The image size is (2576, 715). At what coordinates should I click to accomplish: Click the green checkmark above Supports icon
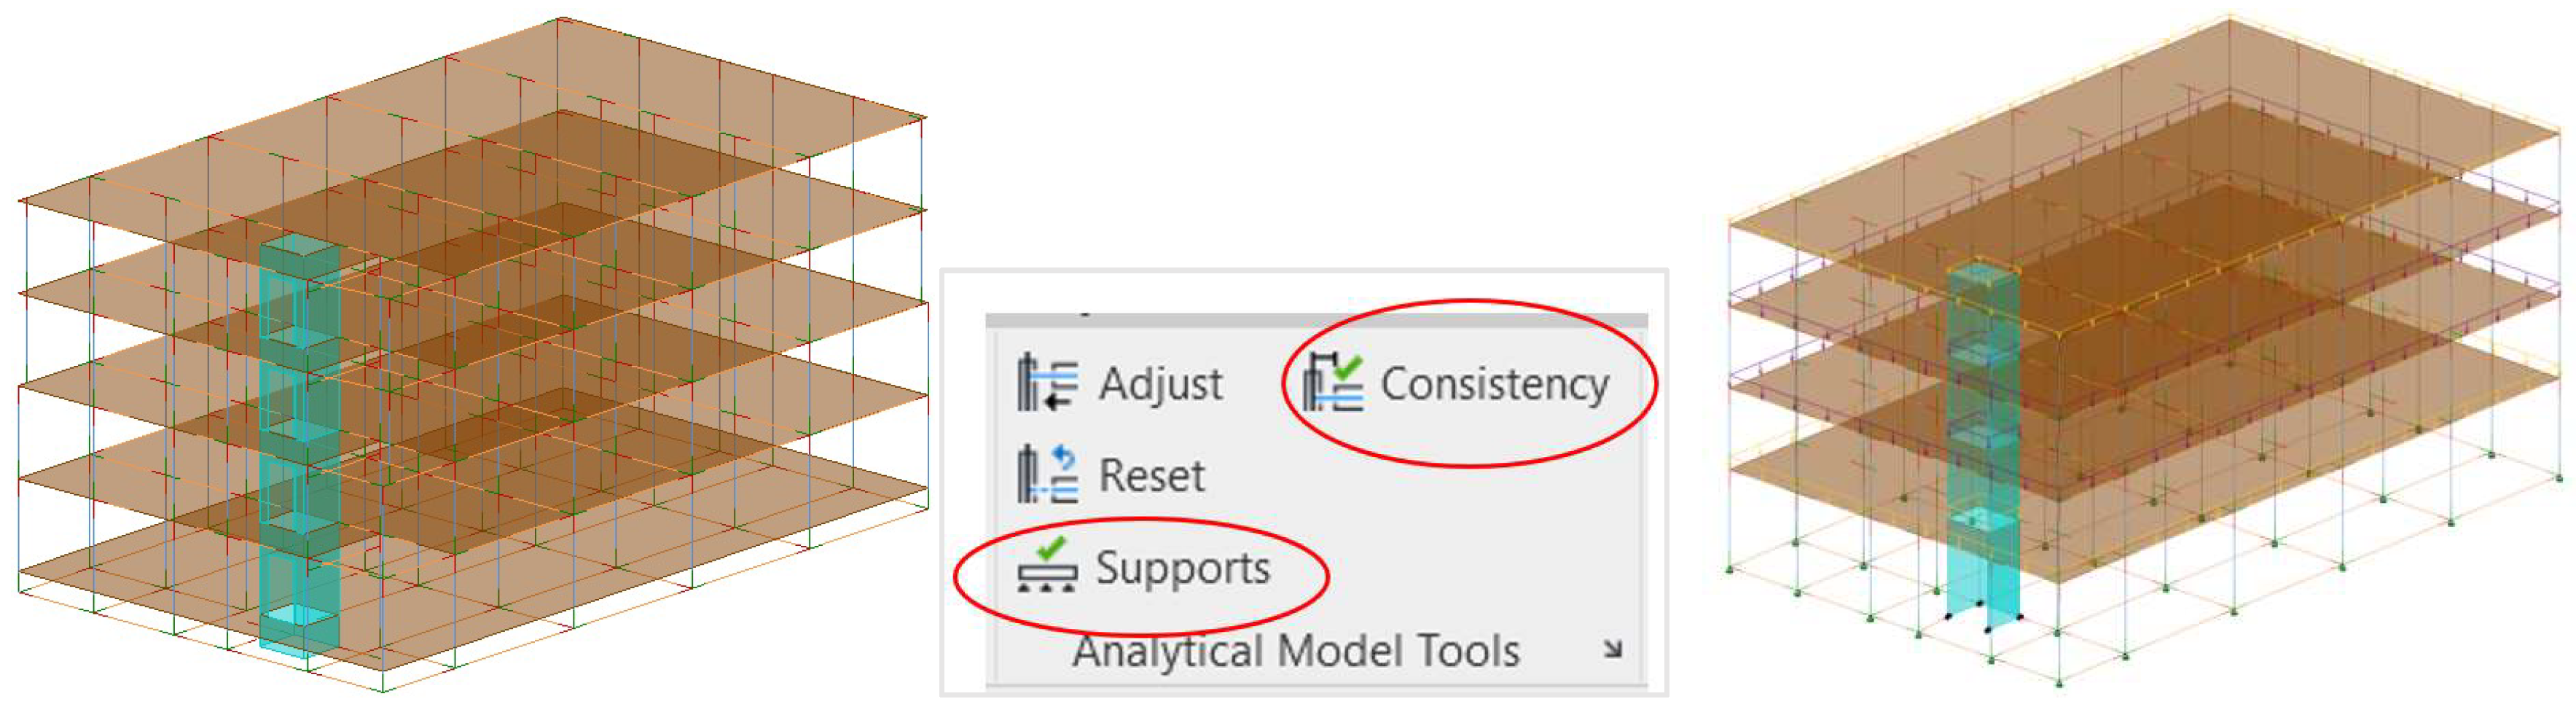tap(1050, 548)
